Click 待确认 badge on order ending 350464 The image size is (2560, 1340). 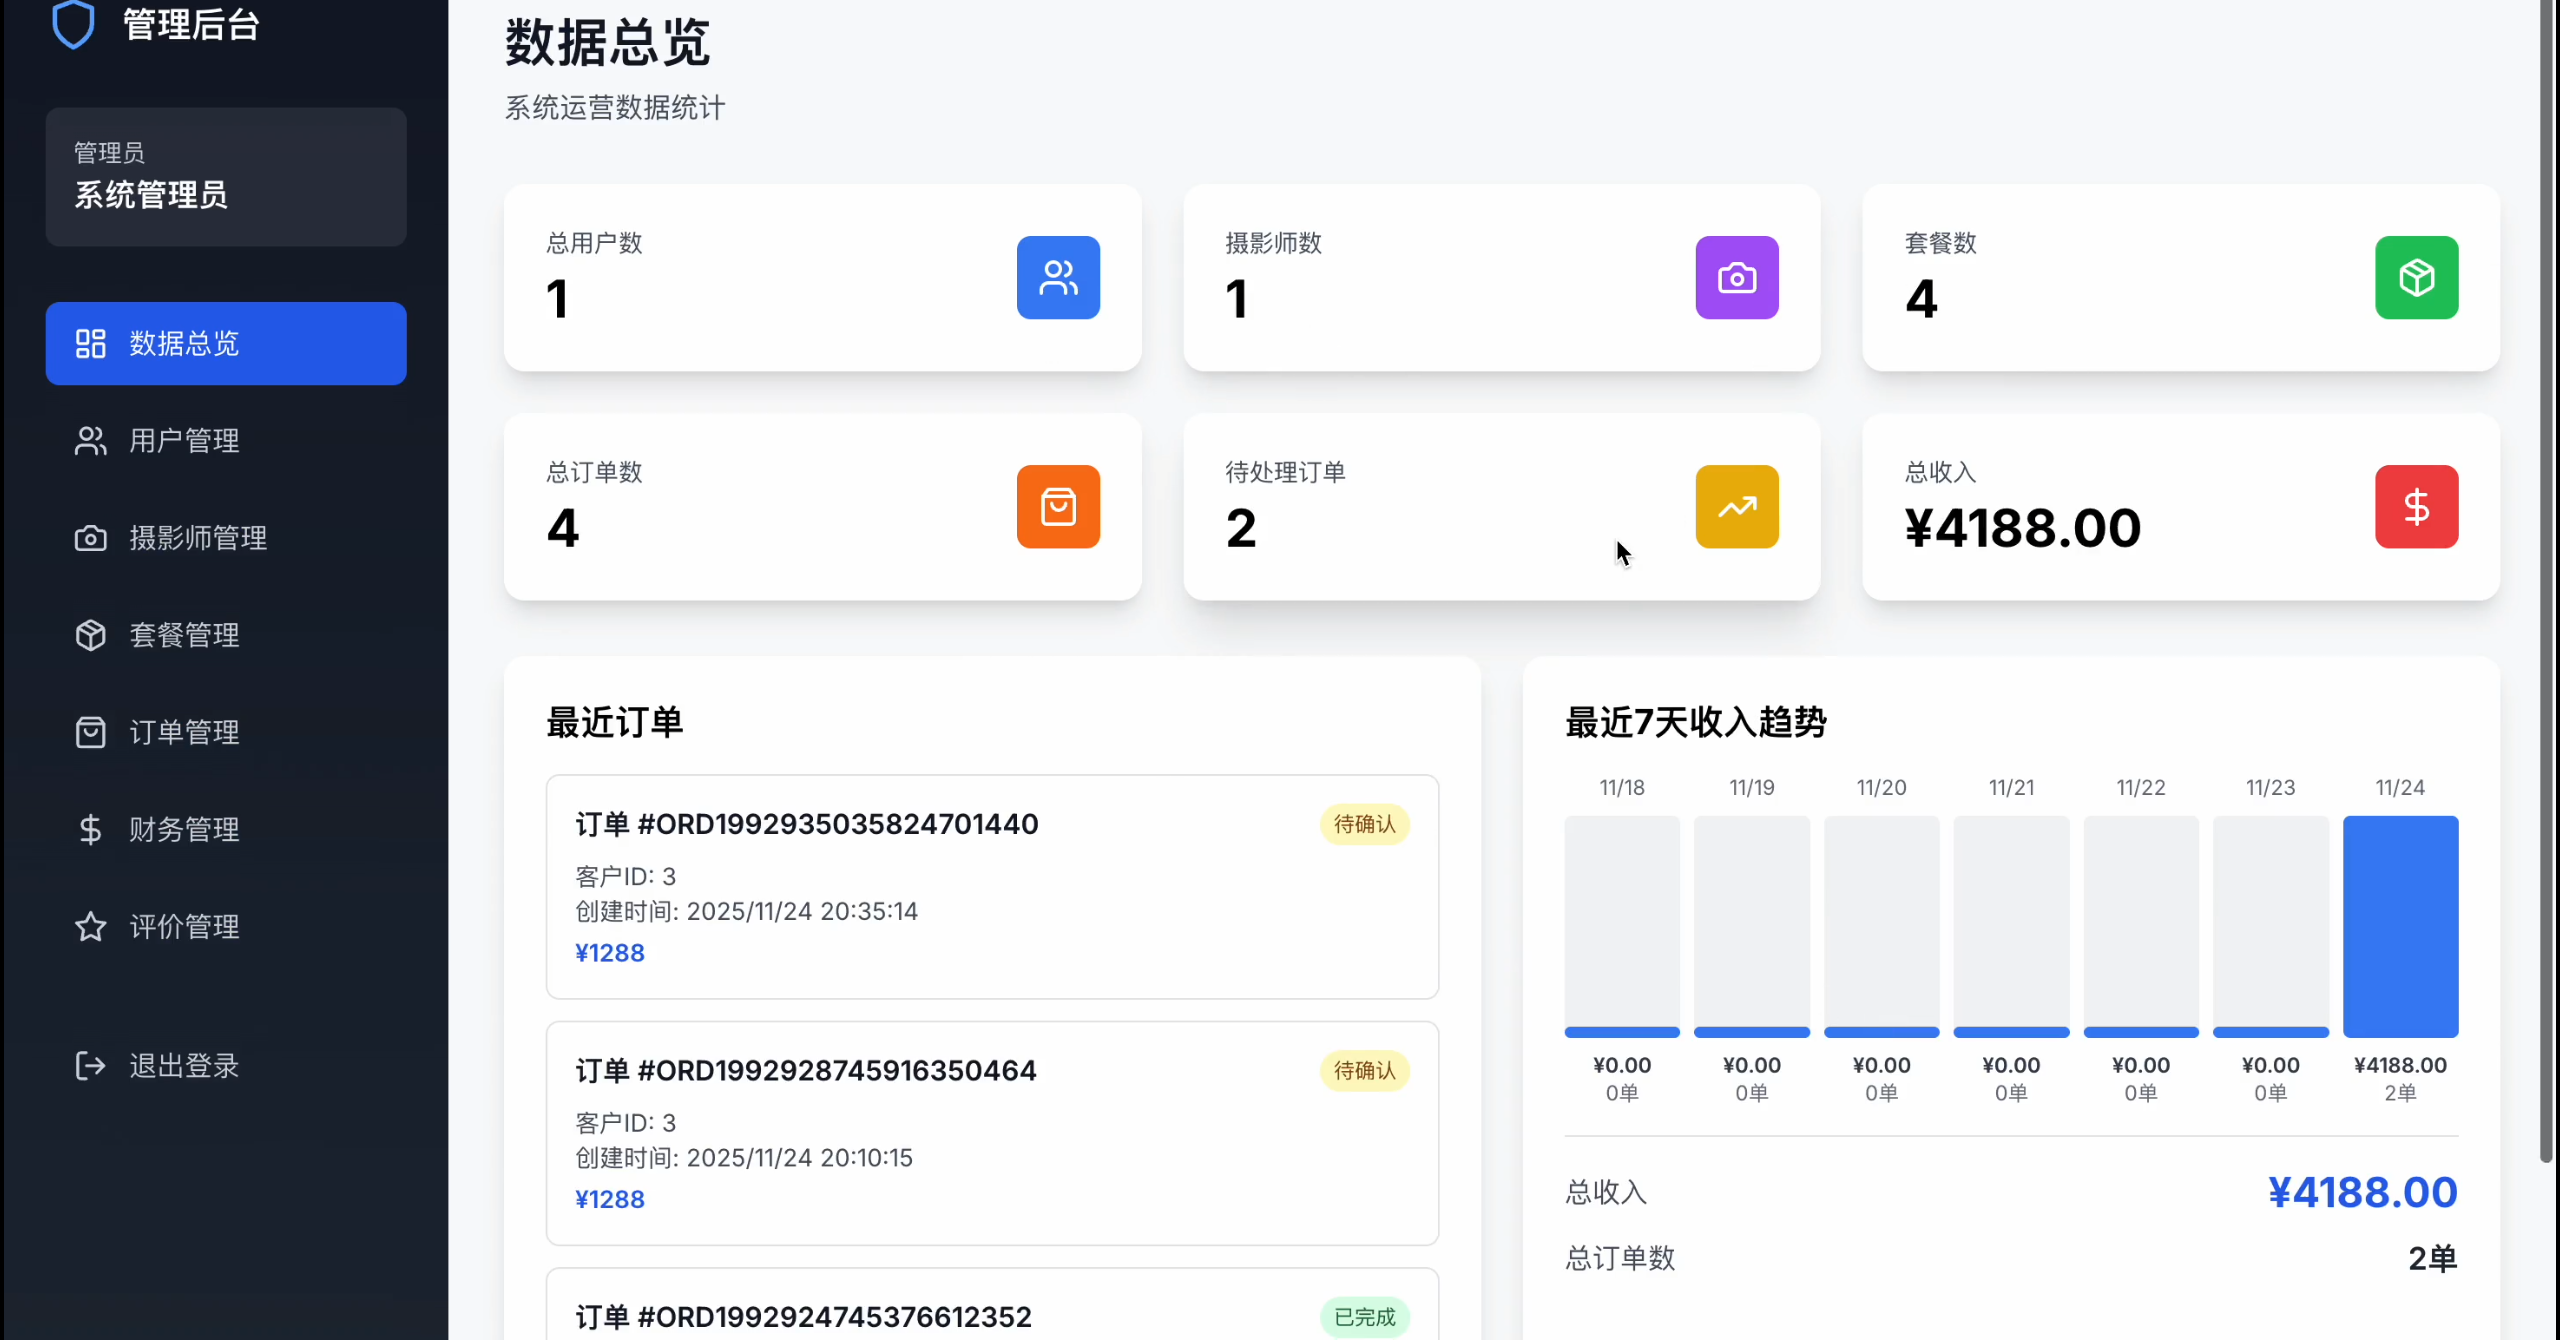click(x=1364, y=1070)
